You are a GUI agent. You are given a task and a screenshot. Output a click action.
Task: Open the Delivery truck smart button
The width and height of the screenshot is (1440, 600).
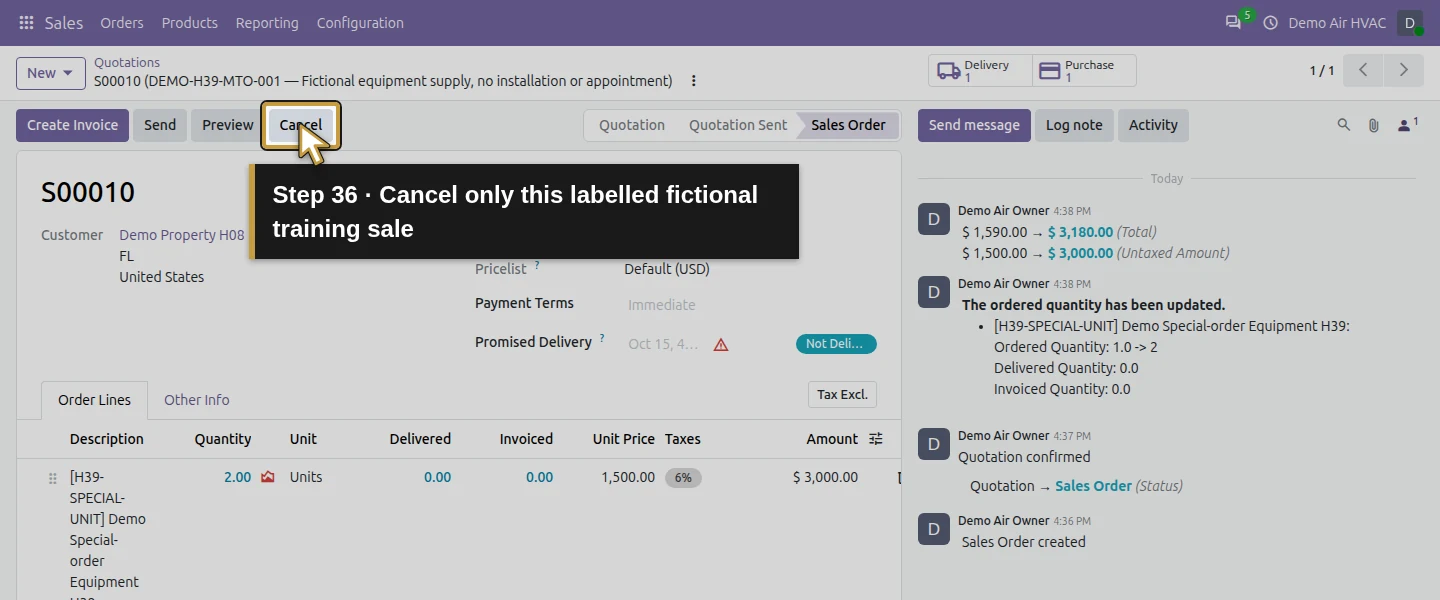point(980,71)
